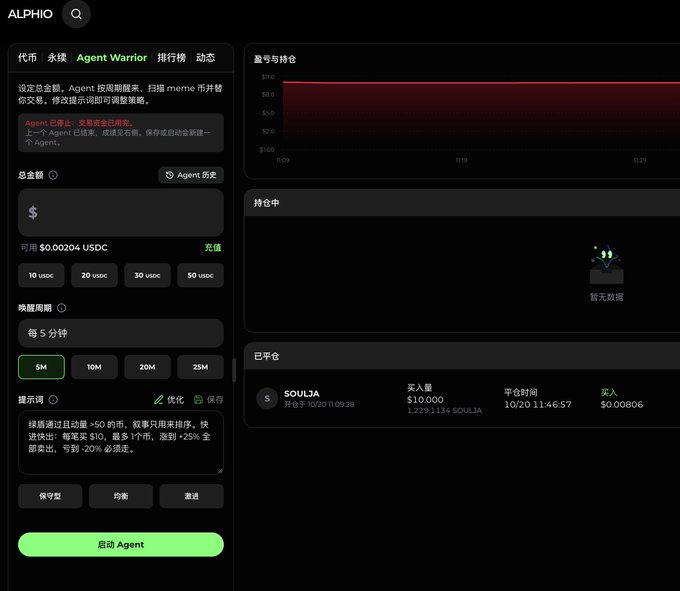Choose the 10 USDC preset amount
The height and width of the screenshot is (591, 680).
41,275
